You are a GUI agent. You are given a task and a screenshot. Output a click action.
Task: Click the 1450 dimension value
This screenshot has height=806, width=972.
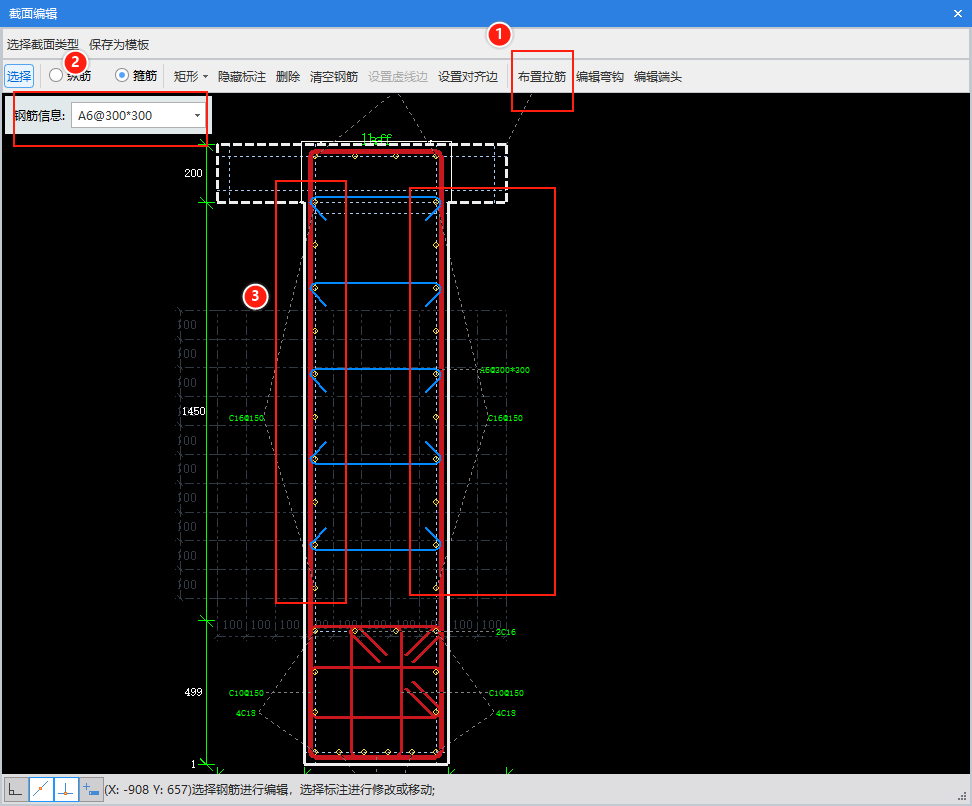pos(193,411)
